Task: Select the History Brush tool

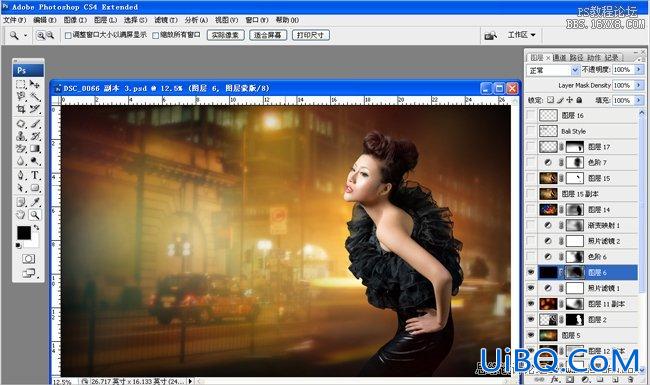Action: pyautogui.click(x=35, y=136)
